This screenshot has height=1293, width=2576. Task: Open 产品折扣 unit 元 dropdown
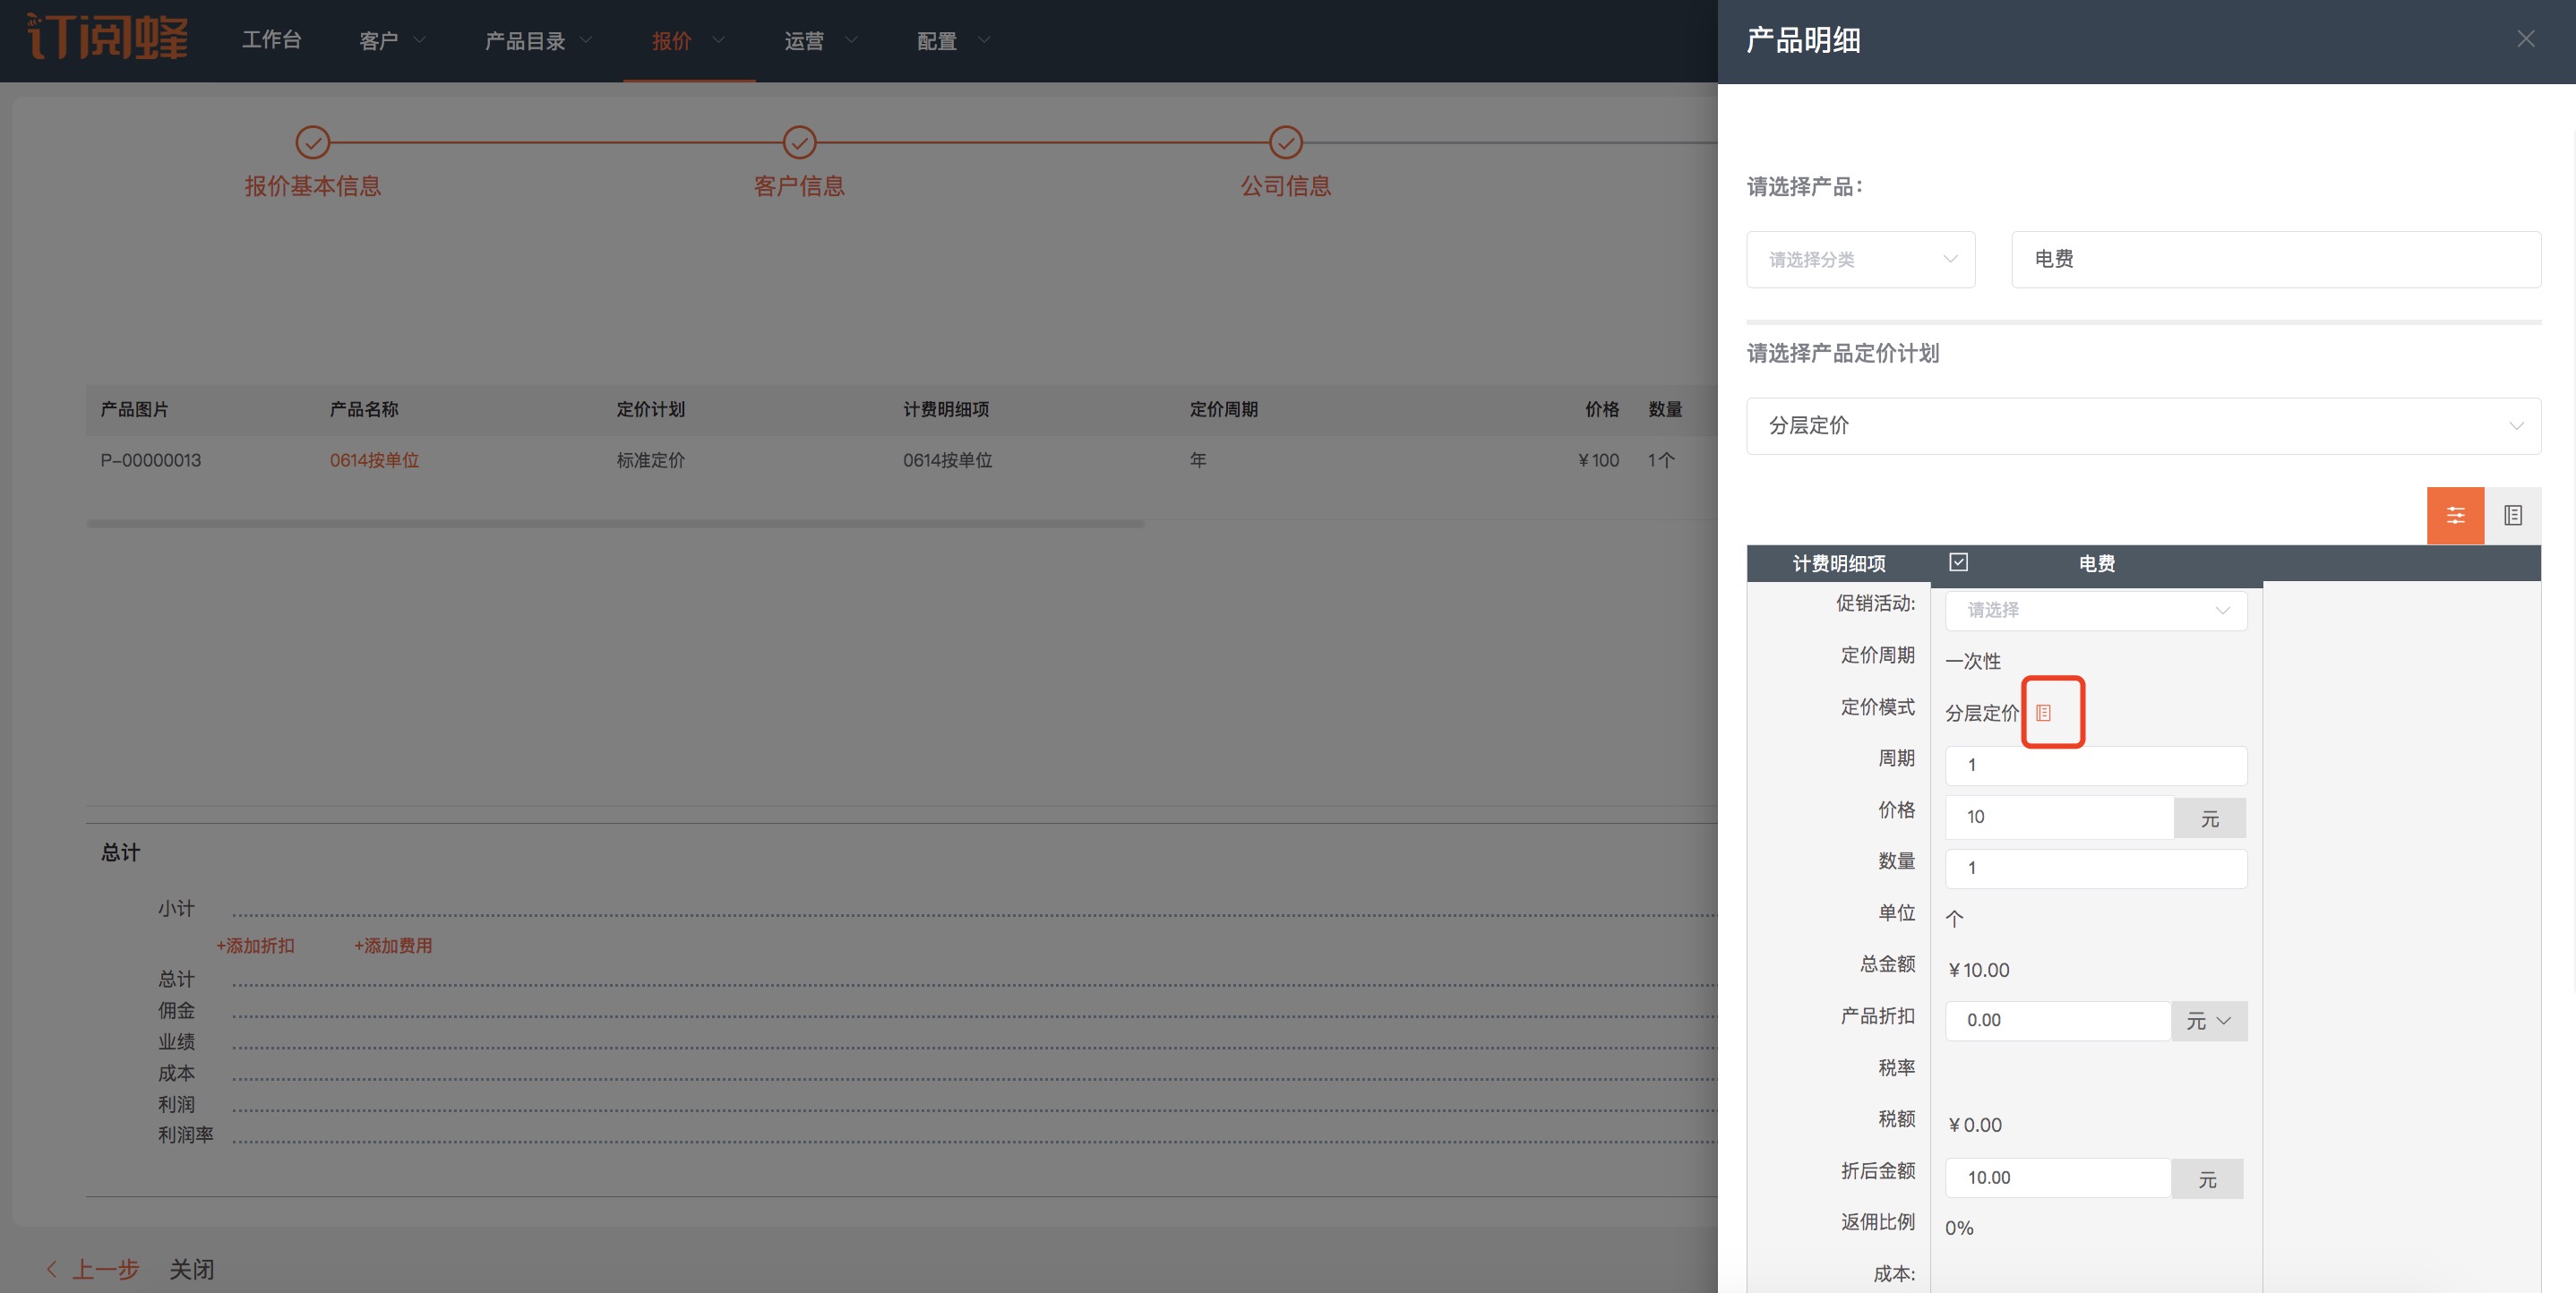[x=2208, y=1021]
